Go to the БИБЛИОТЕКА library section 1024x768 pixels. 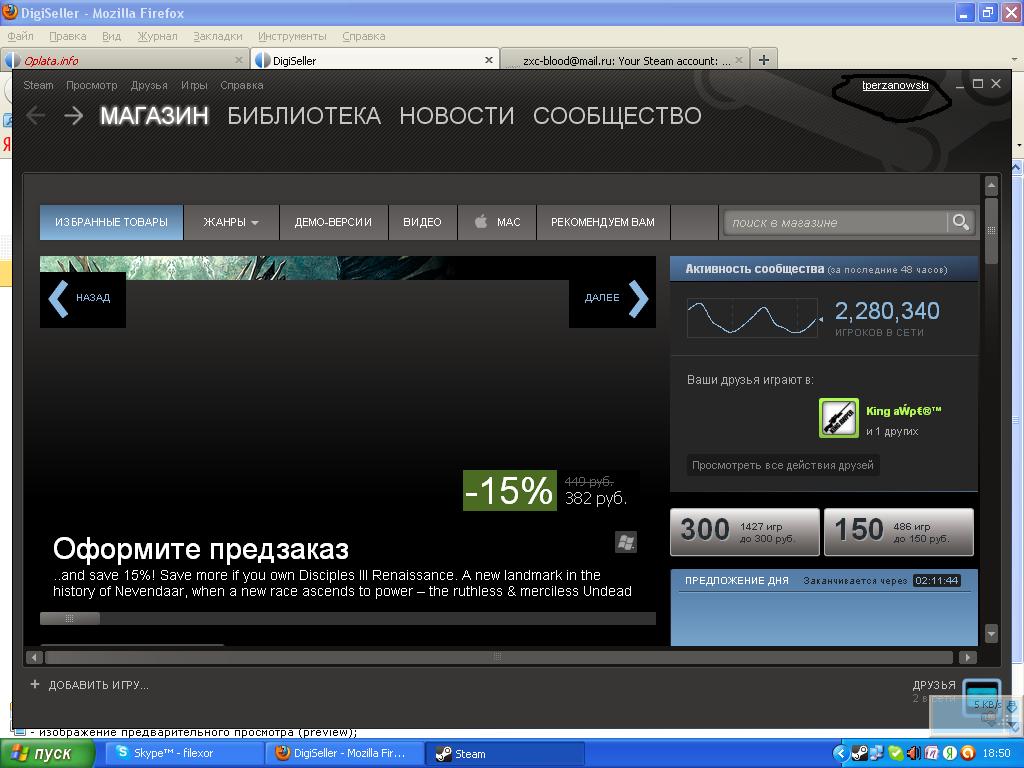(x=304, y=116)
